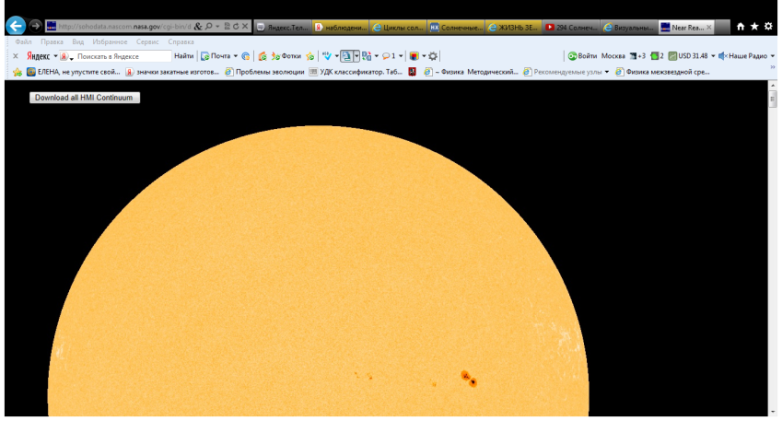The width and height of the screenshot is (782, 421).
Task: Open the ЕЛЕНА, не упустите свой bookmark
Action: [x=74, y=72]
